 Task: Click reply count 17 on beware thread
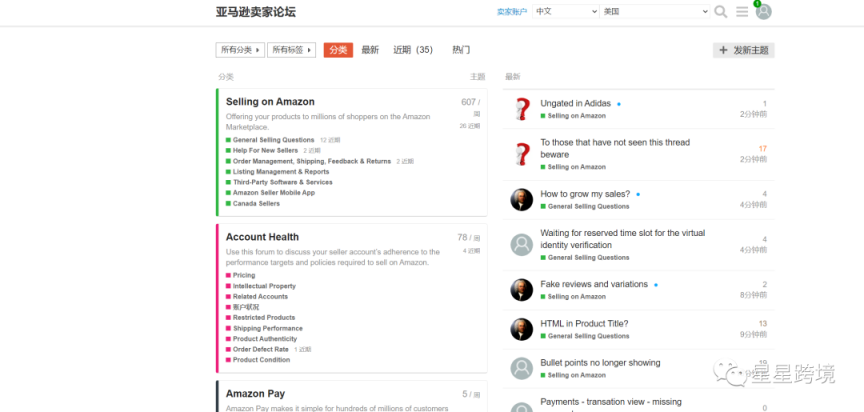coord(763,149)
